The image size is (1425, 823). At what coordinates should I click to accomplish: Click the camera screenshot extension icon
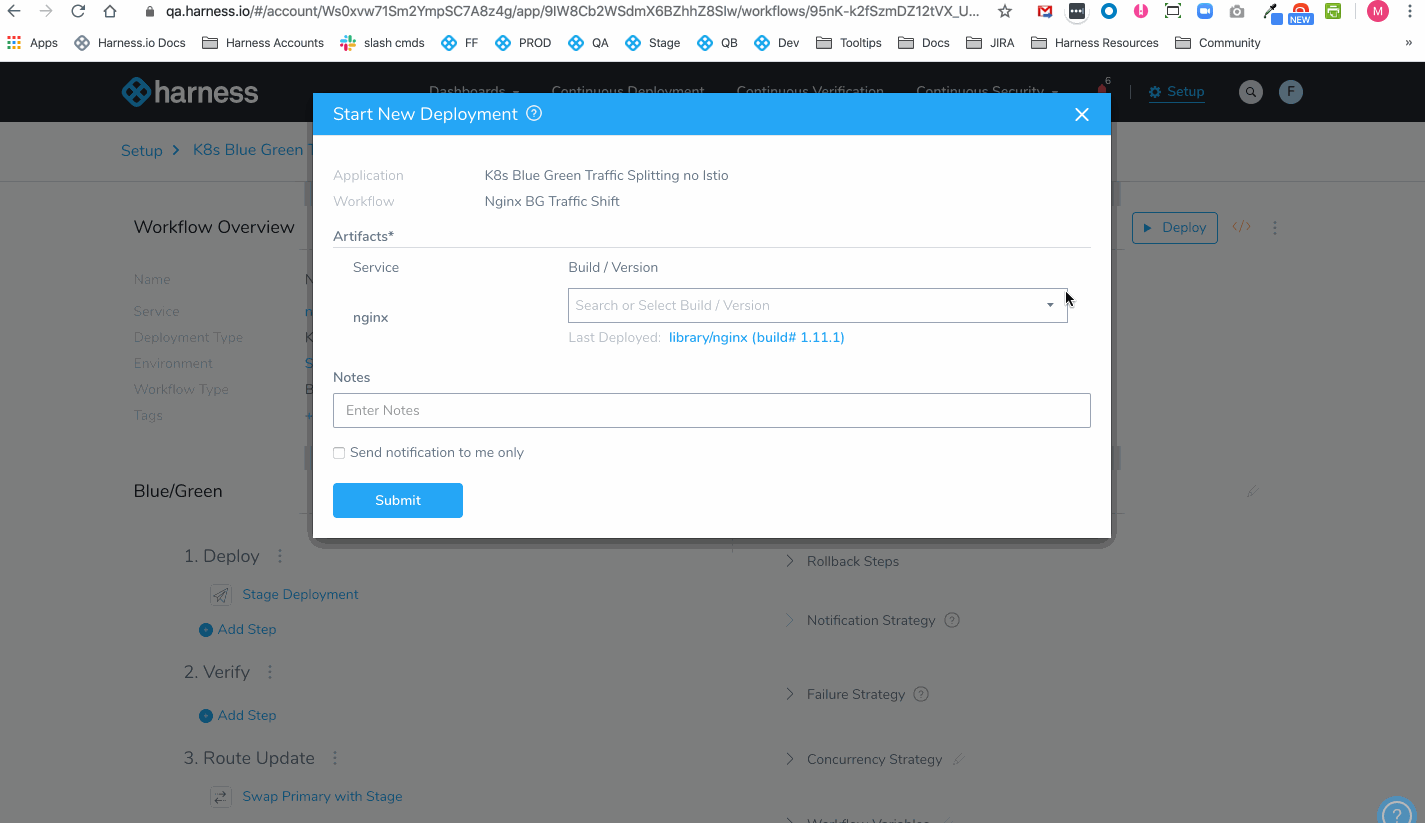pos(1237,12)
